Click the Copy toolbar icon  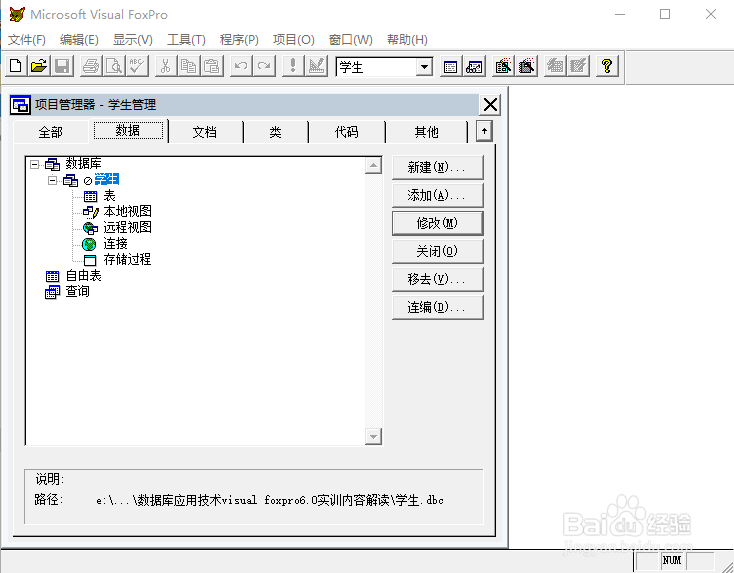point(189,66)
